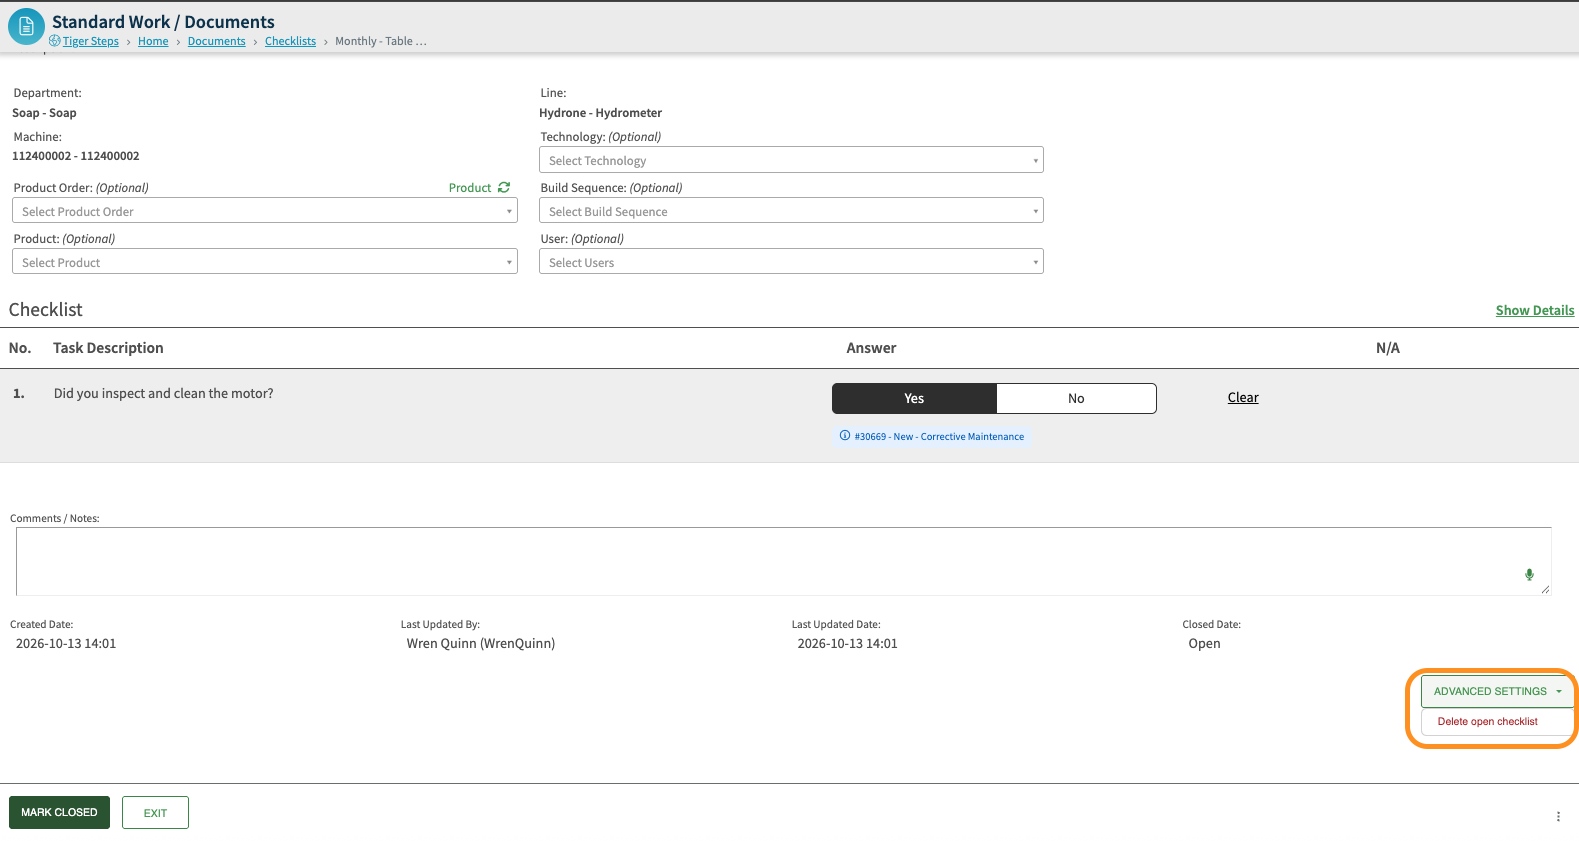Click the machine value 112400002 - 112400002

[76, 156]
